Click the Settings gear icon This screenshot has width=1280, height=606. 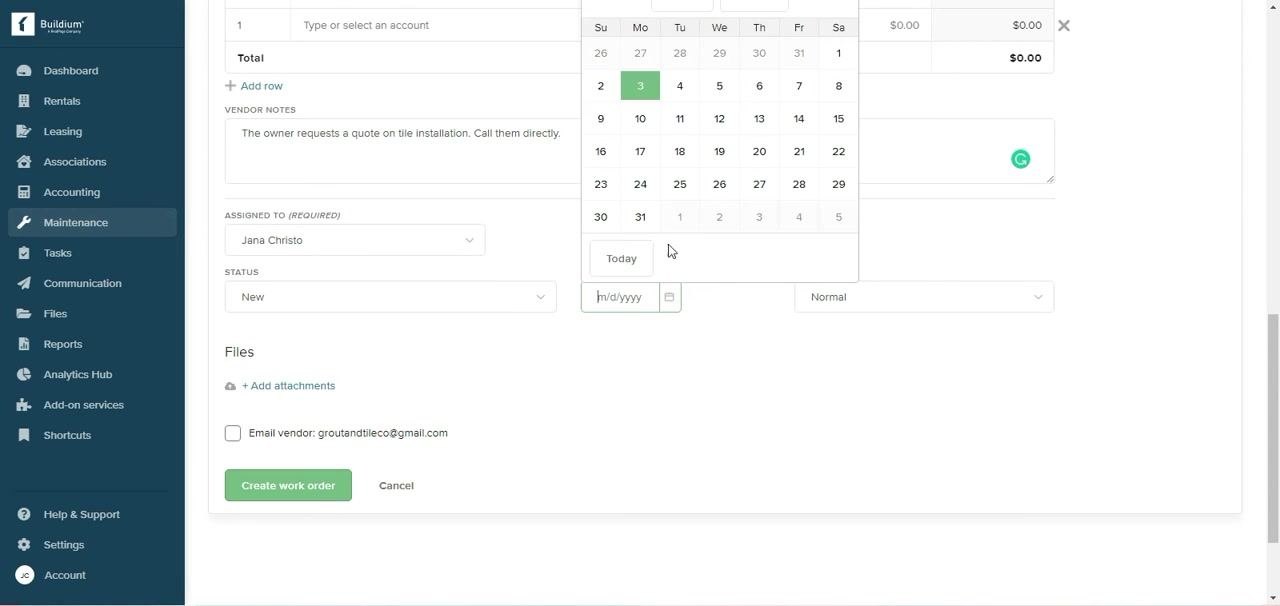point(24,545)
